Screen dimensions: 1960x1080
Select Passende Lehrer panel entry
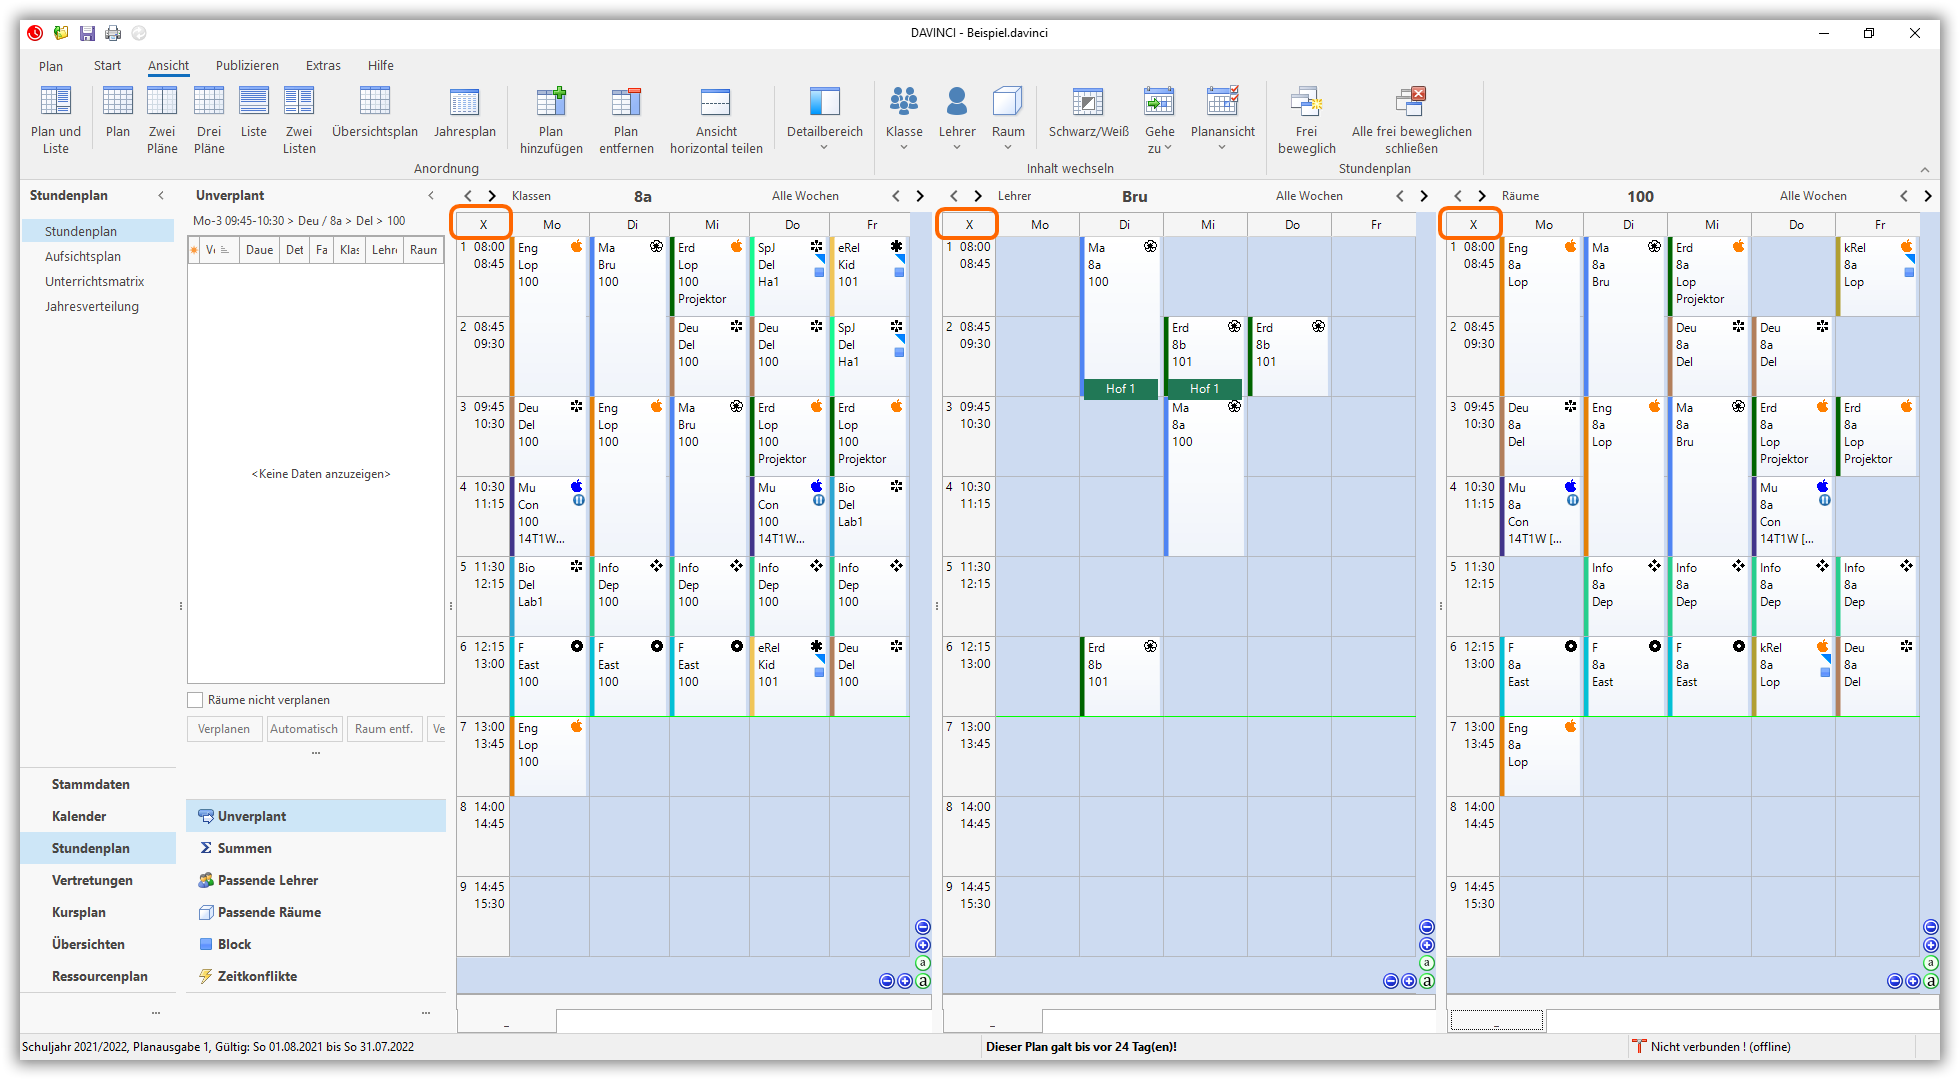pos(267,880)
